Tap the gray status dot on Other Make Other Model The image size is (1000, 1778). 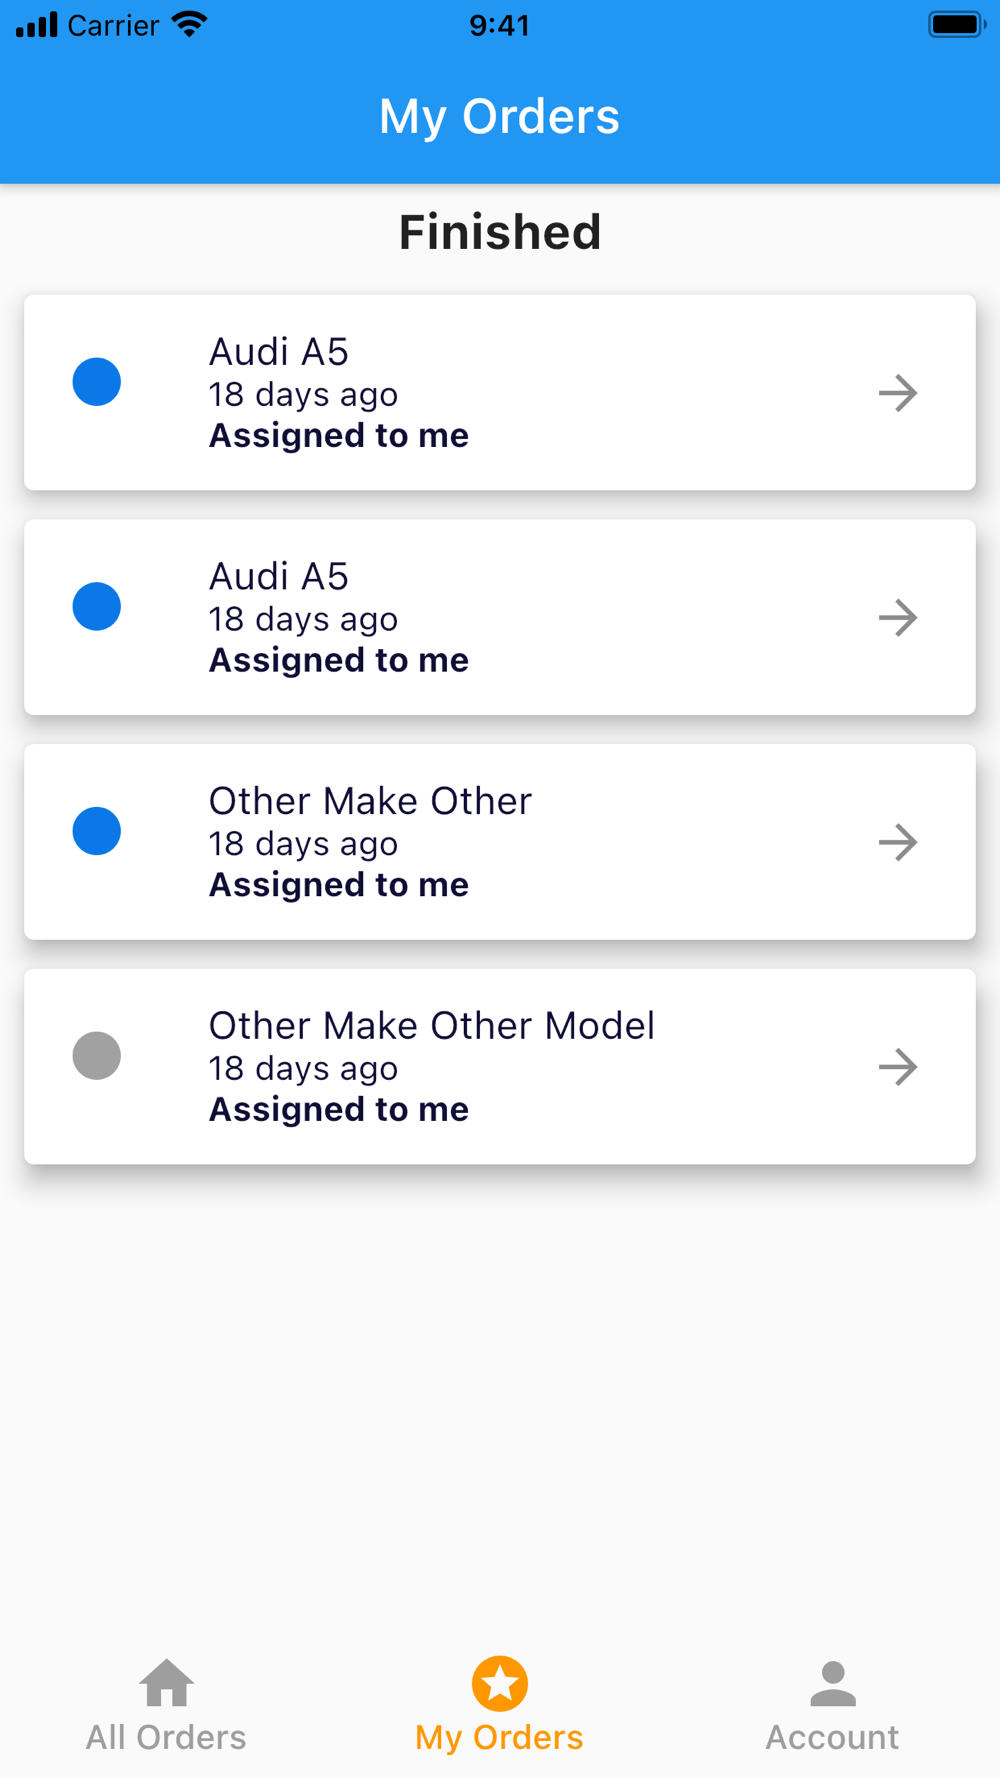pos(97,1056)
